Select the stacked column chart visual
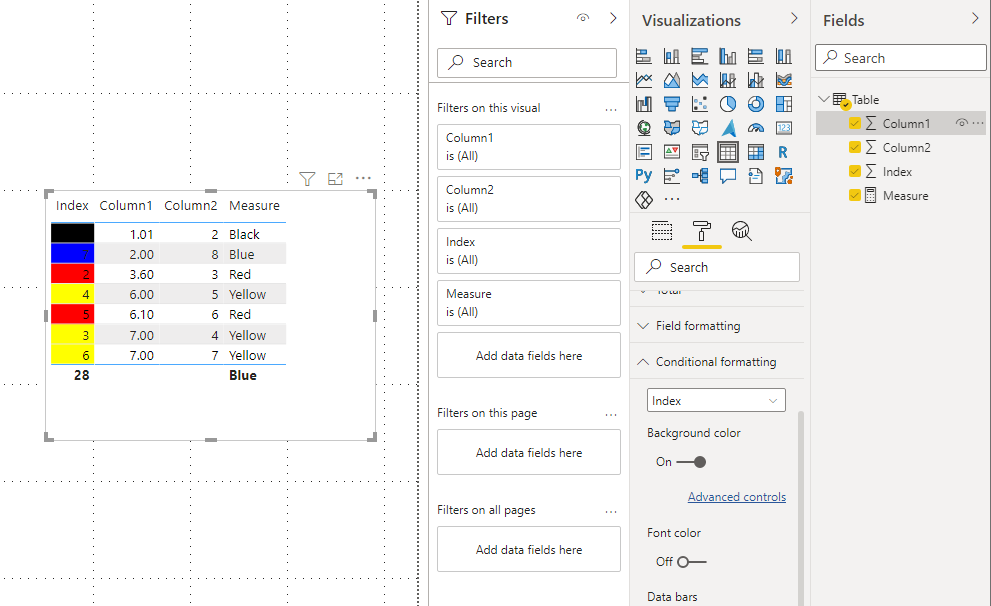 671,56
